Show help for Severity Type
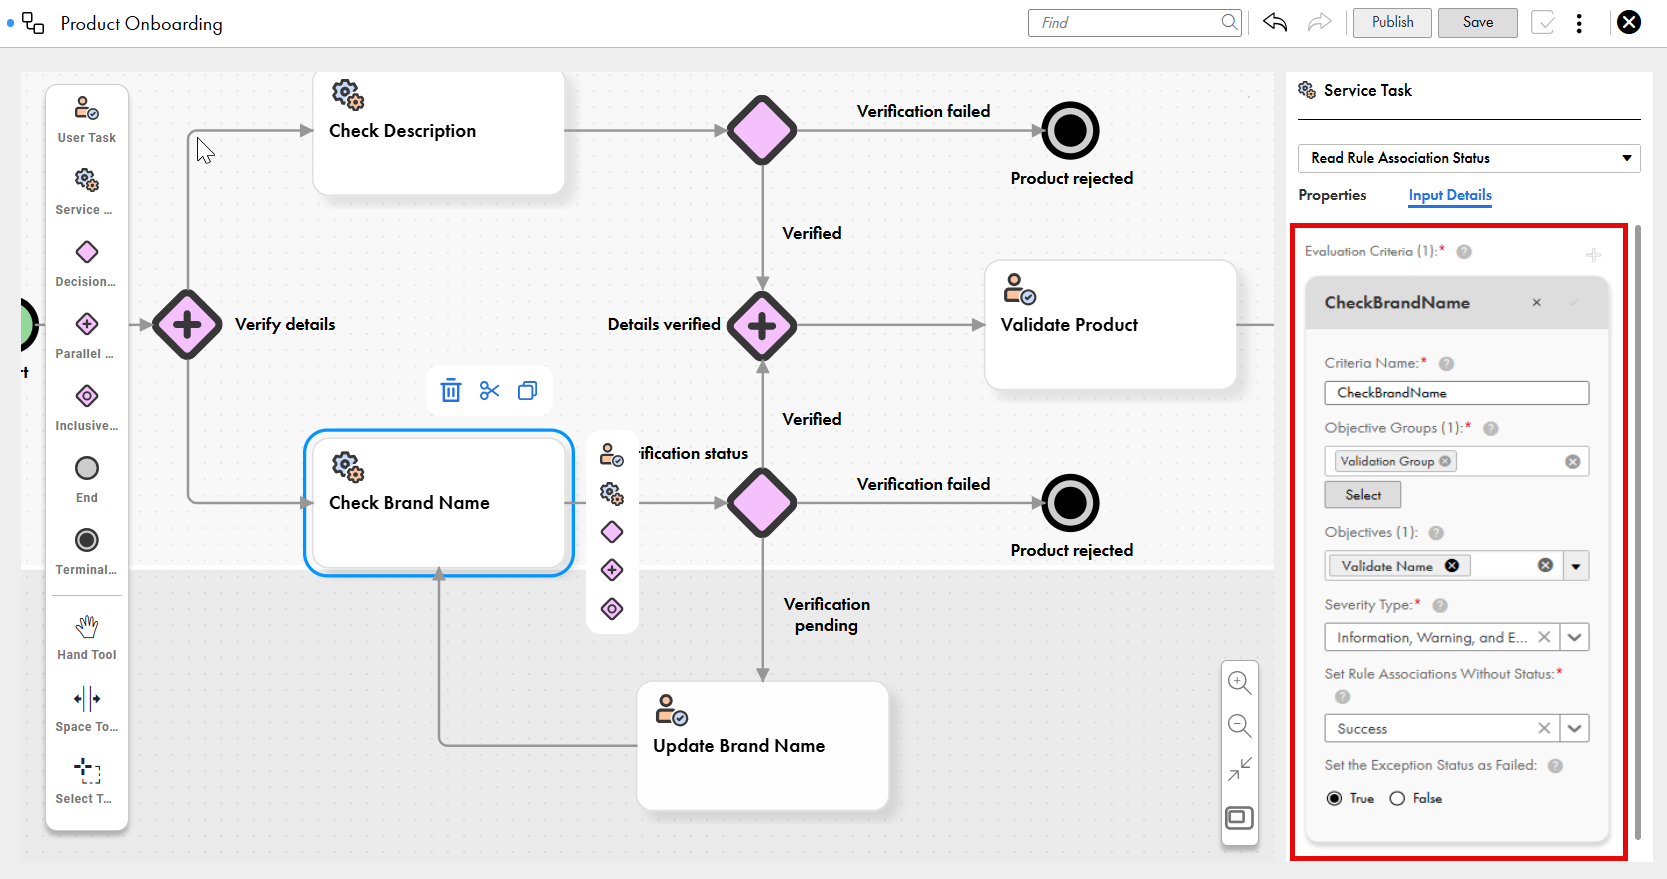Screen dimensions: 1667x879 [x=1440, y=605]
